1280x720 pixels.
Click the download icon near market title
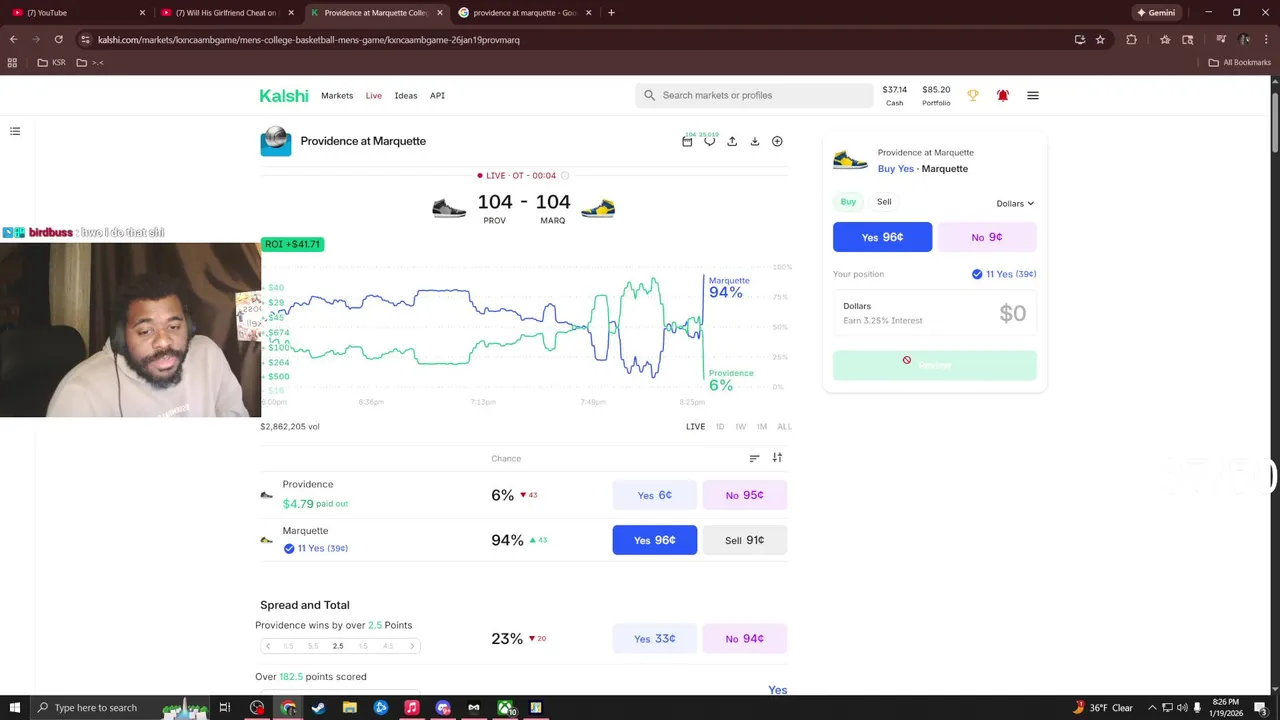pos(754,142)
